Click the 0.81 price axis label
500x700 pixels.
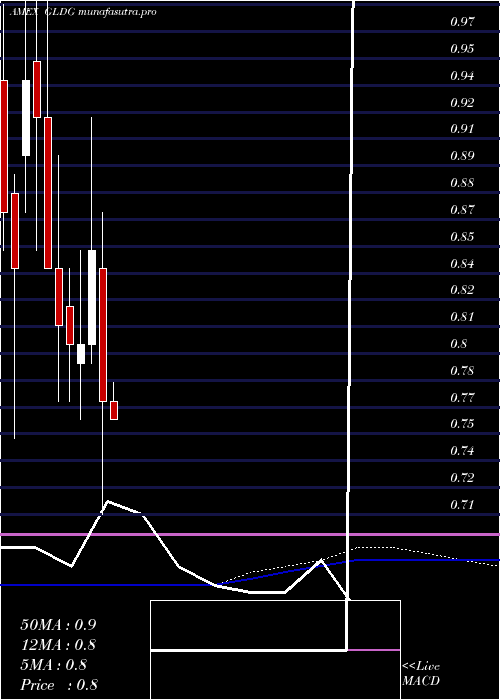[462, 317]
